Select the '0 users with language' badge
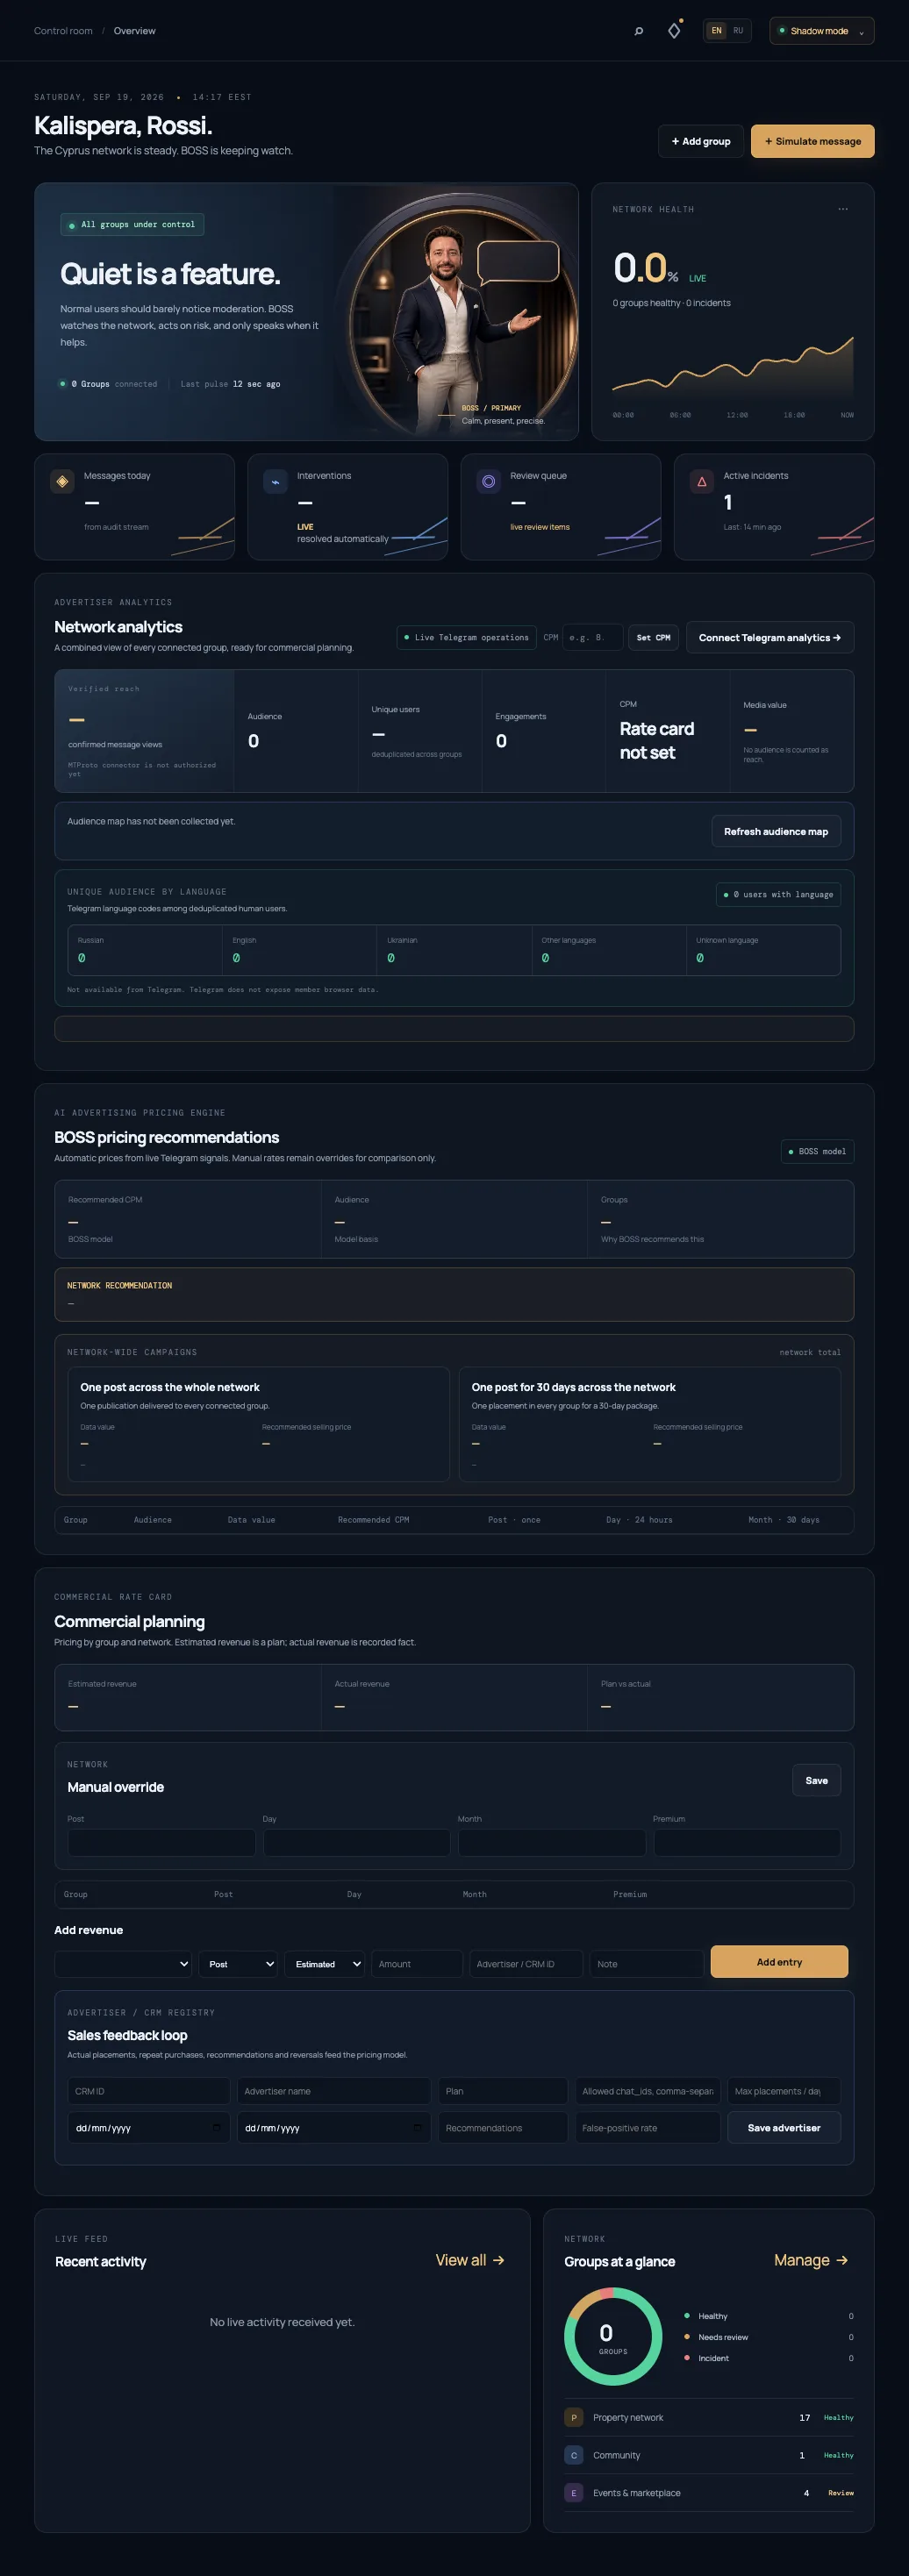The width and height of the screenshot is (909, 2576). tap(778, 894)
